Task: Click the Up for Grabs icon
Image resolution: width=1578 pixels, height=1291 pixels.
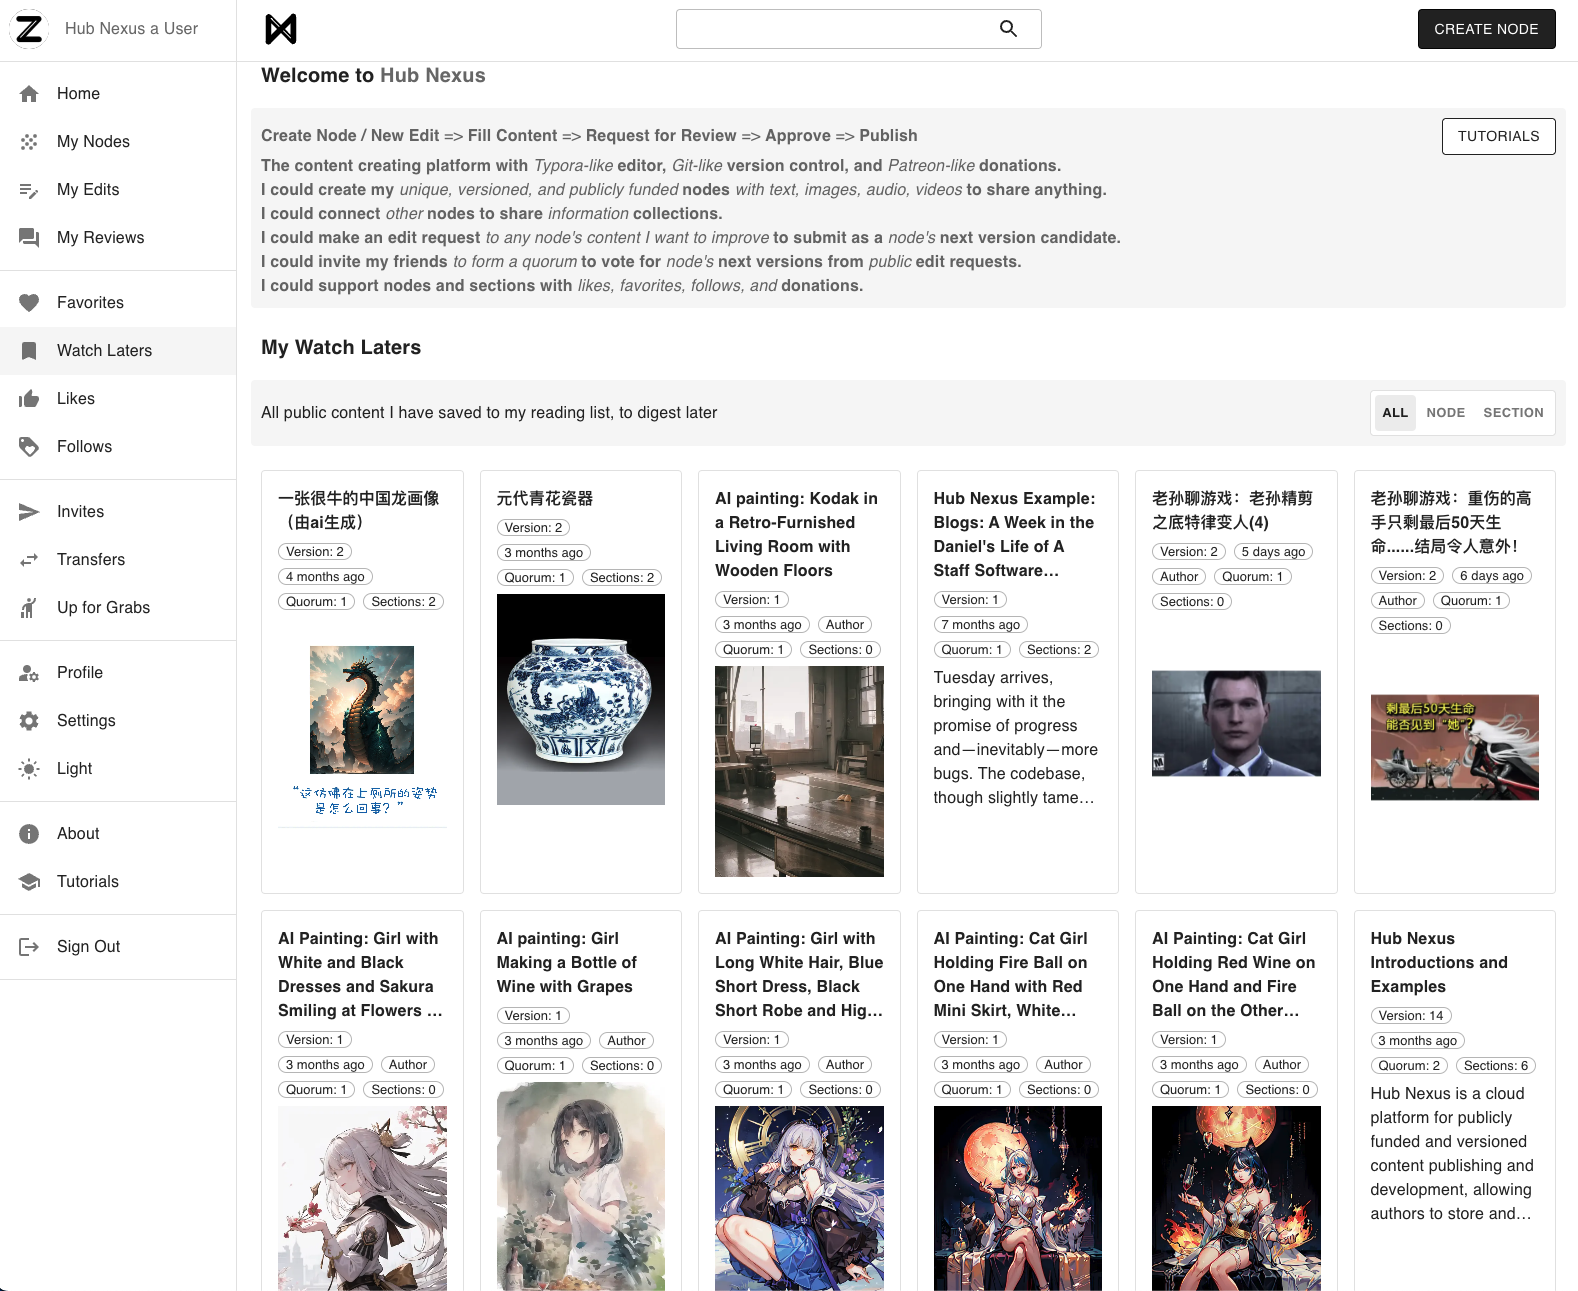Action: [29, 608]
